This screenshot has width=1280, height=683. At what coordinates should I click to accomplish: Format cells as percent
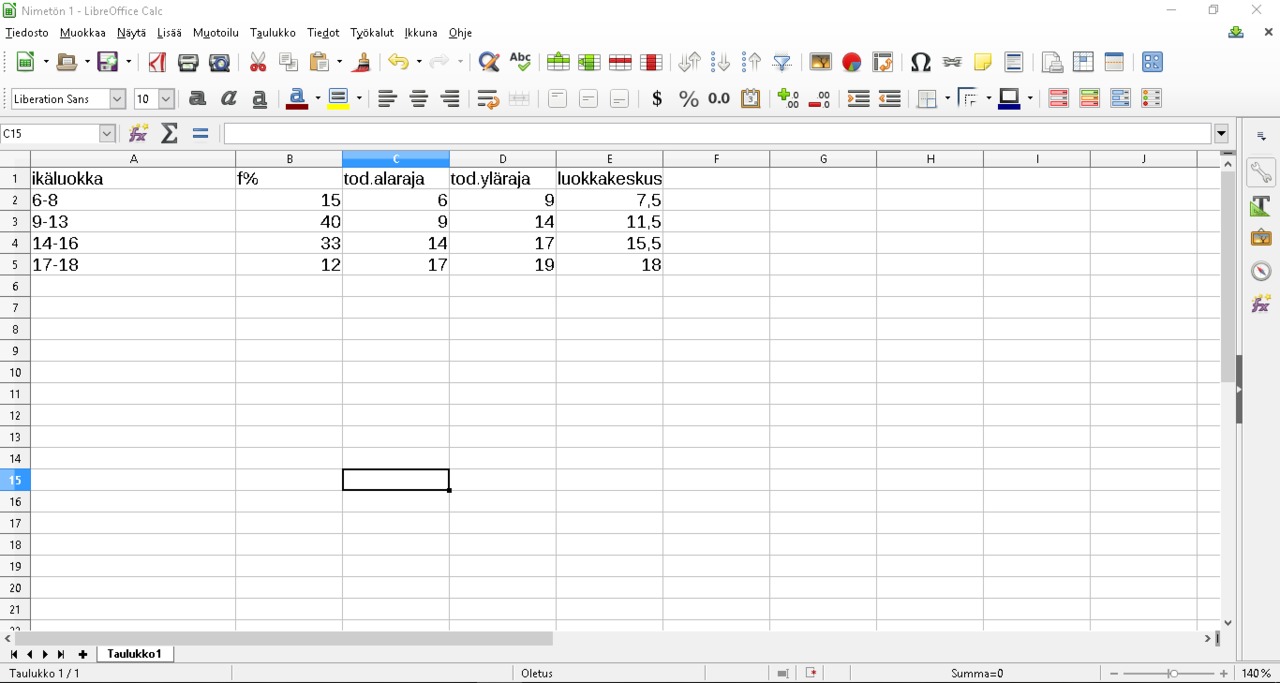(688, 99)
